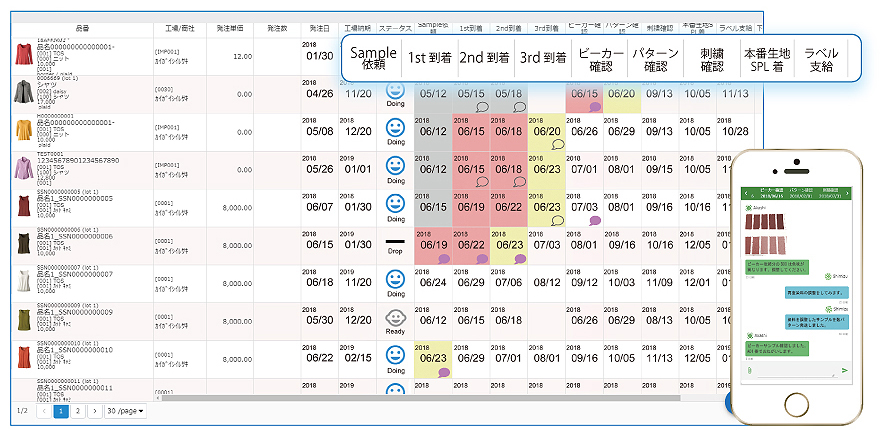
Task: Click the Doing smiley status for TEST0001
Action: 394,164
